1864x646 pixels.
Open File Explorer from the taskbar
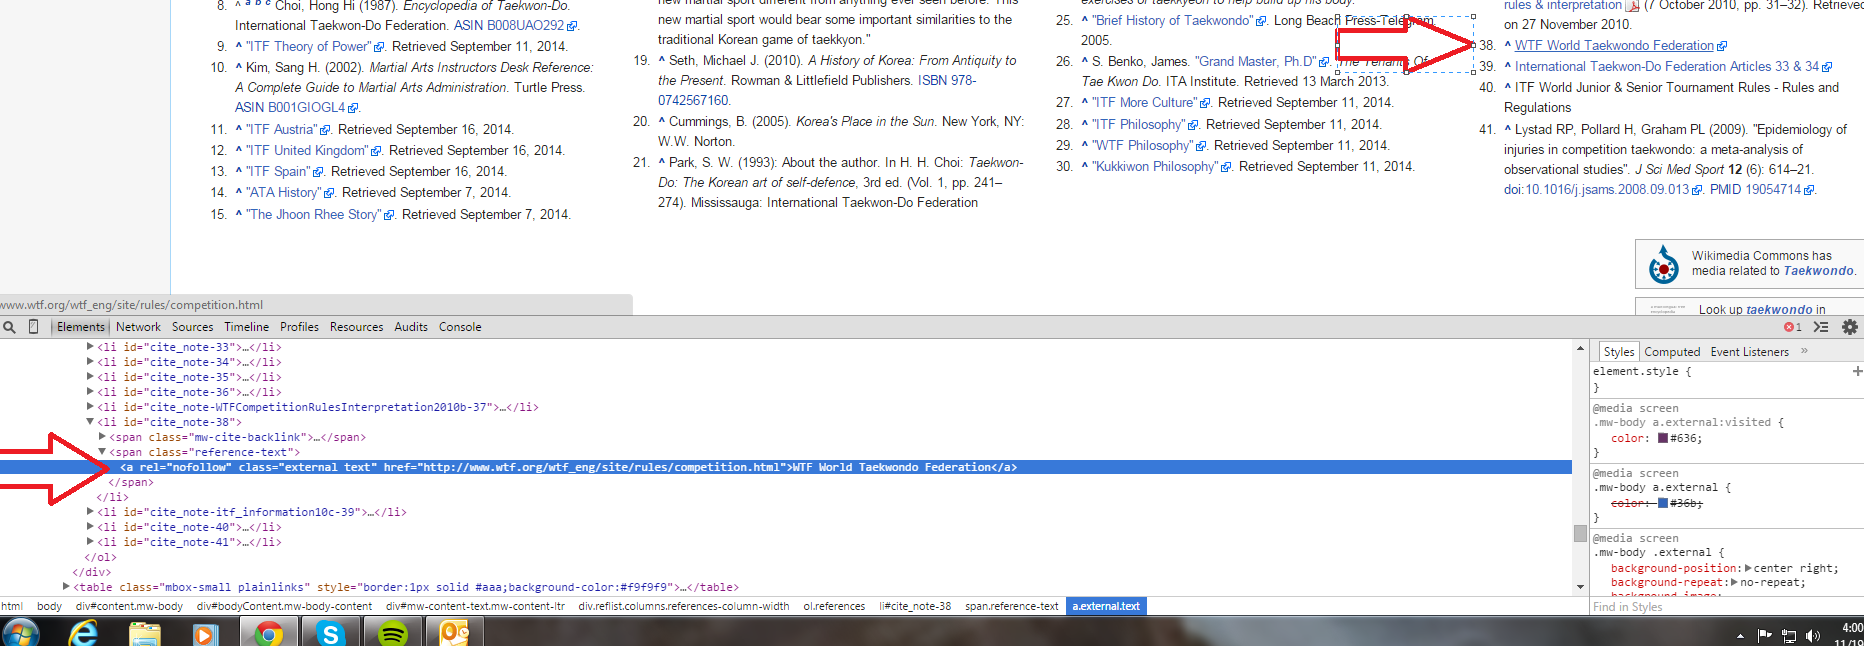[145, 633]
